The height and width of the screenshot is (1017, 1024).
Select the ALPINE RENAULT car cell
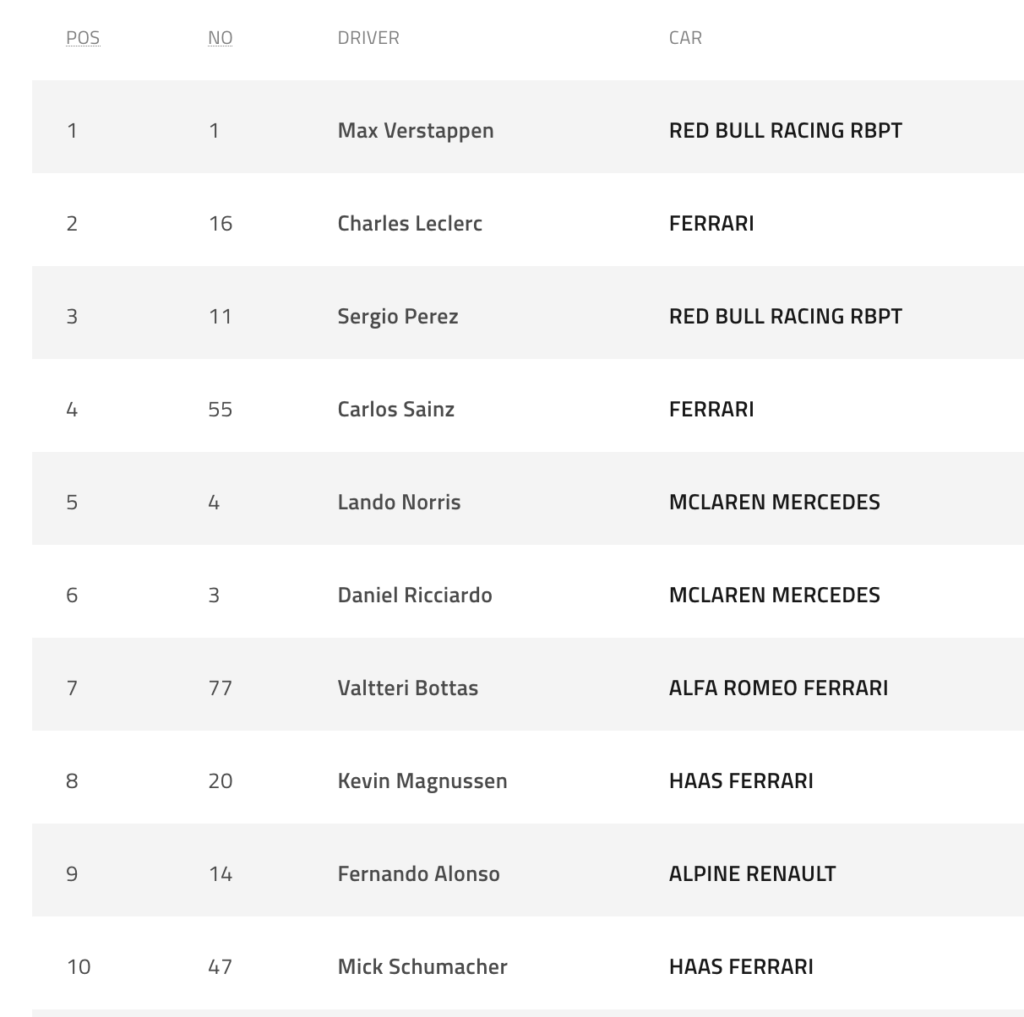point(752,875)
